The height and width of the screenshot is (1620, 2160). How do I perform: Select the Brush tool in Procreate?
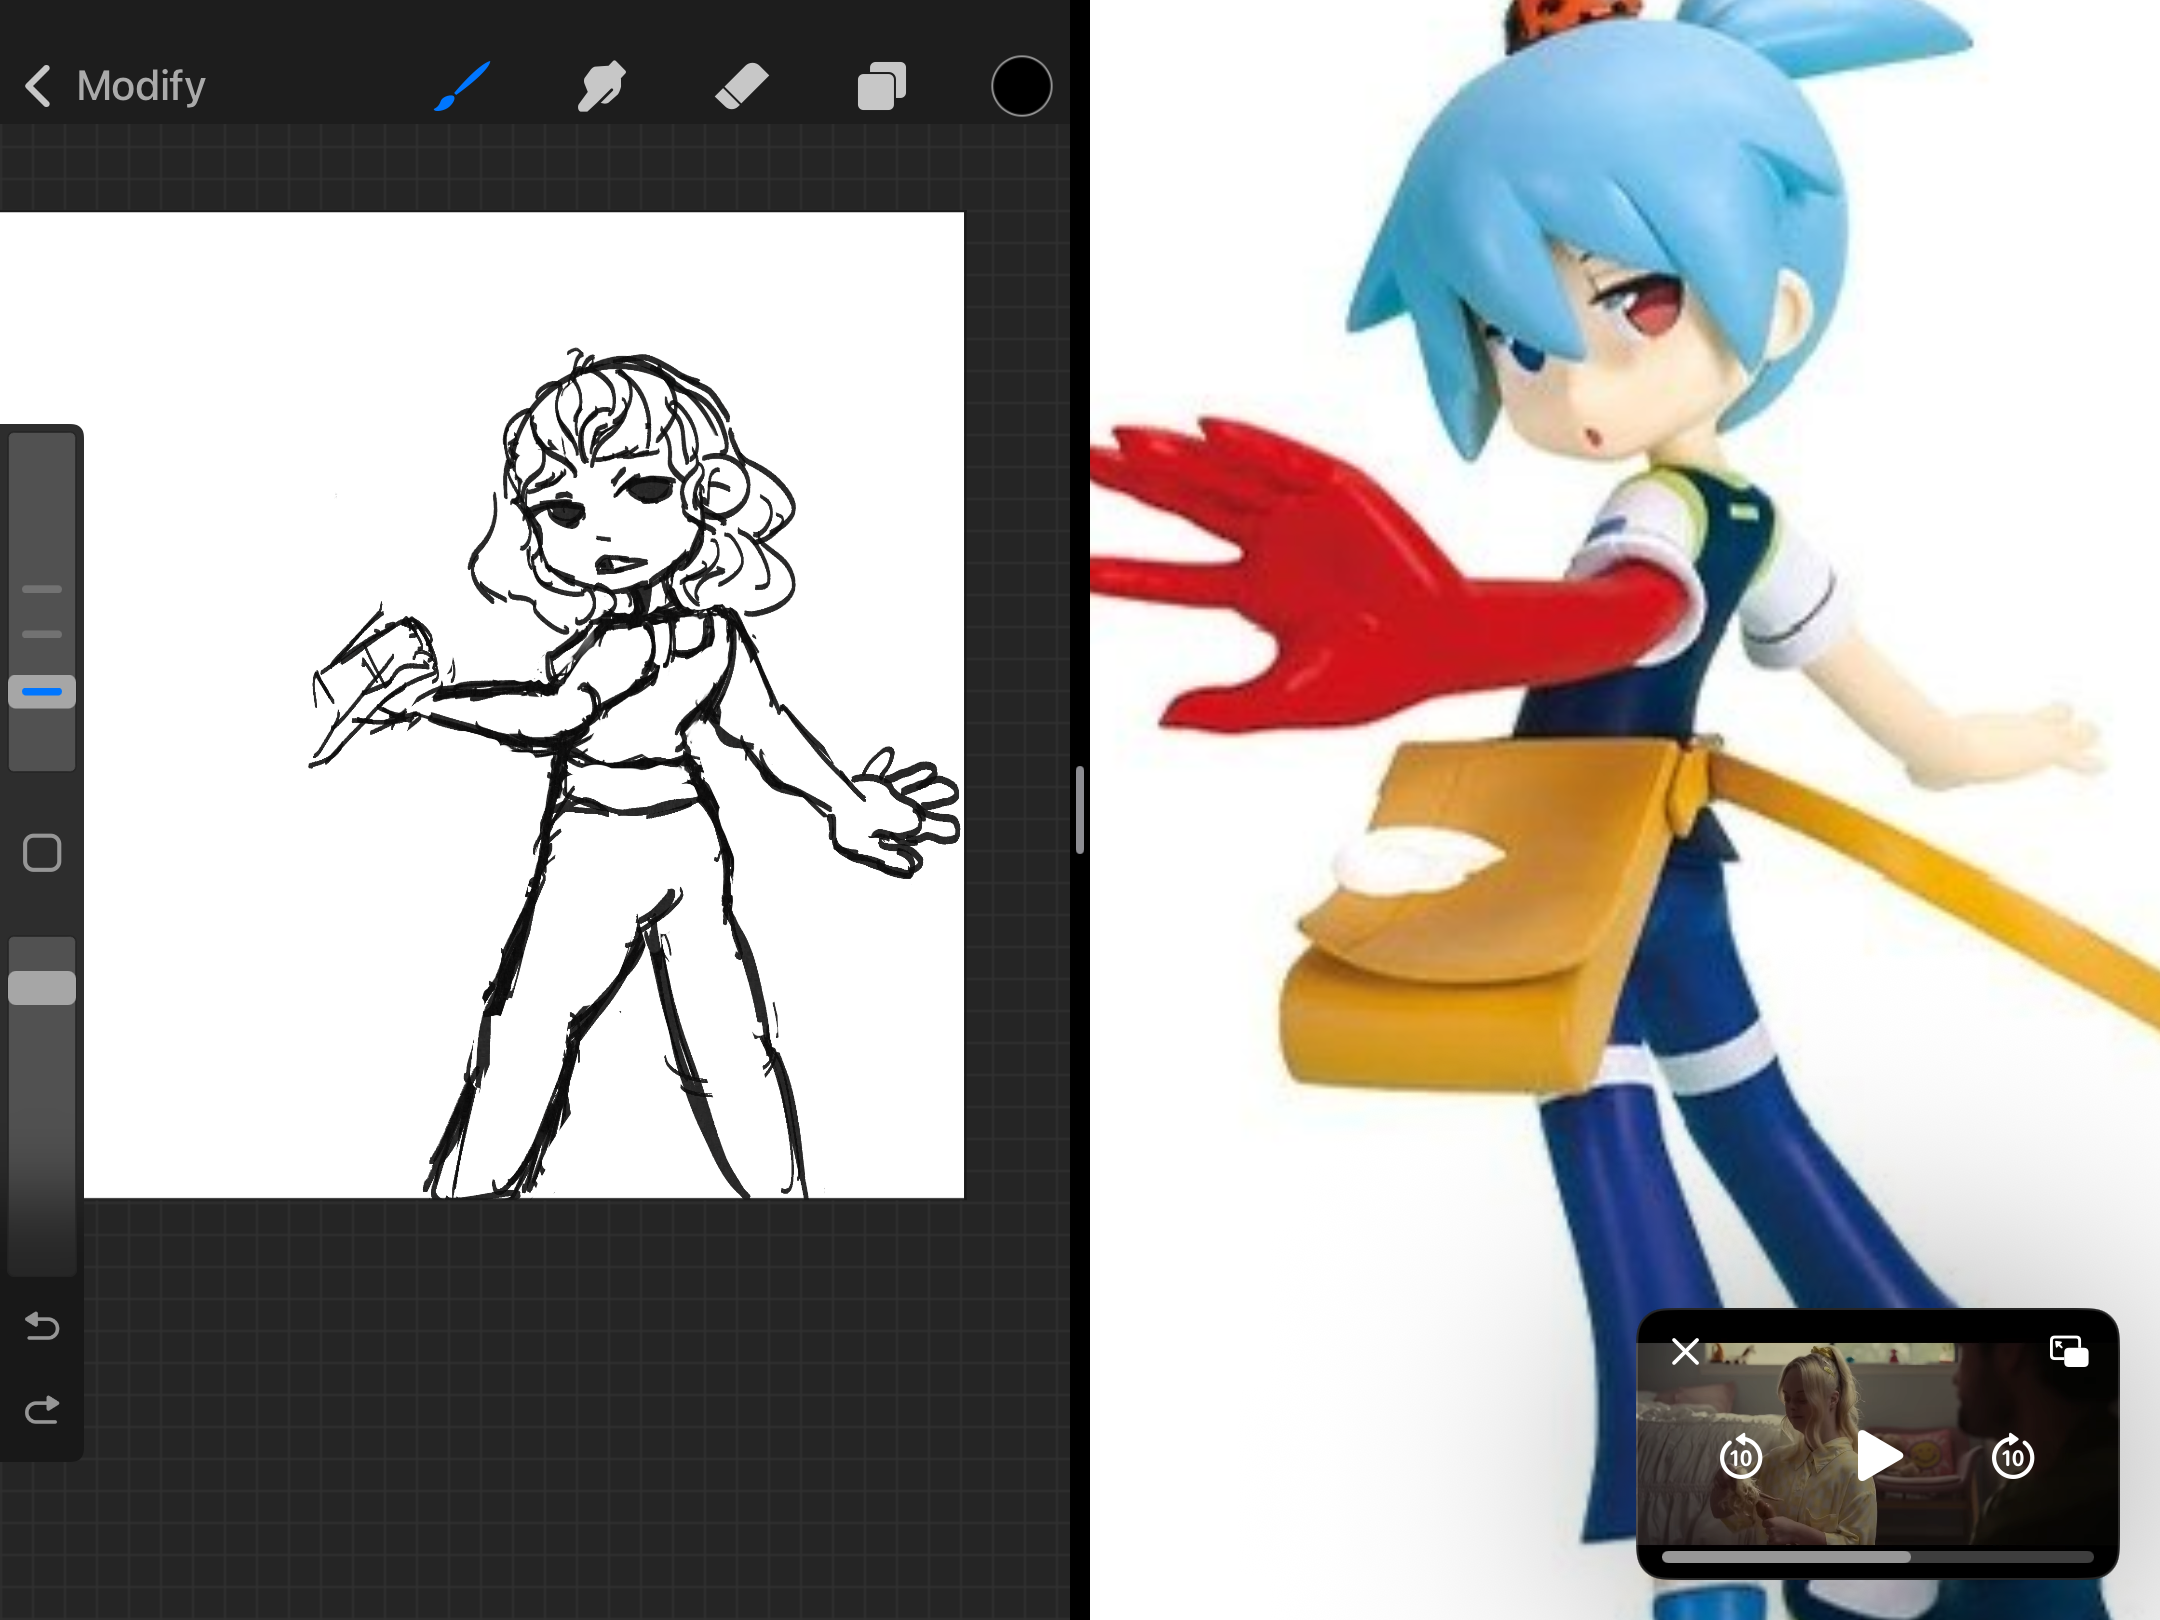point(462,86)
